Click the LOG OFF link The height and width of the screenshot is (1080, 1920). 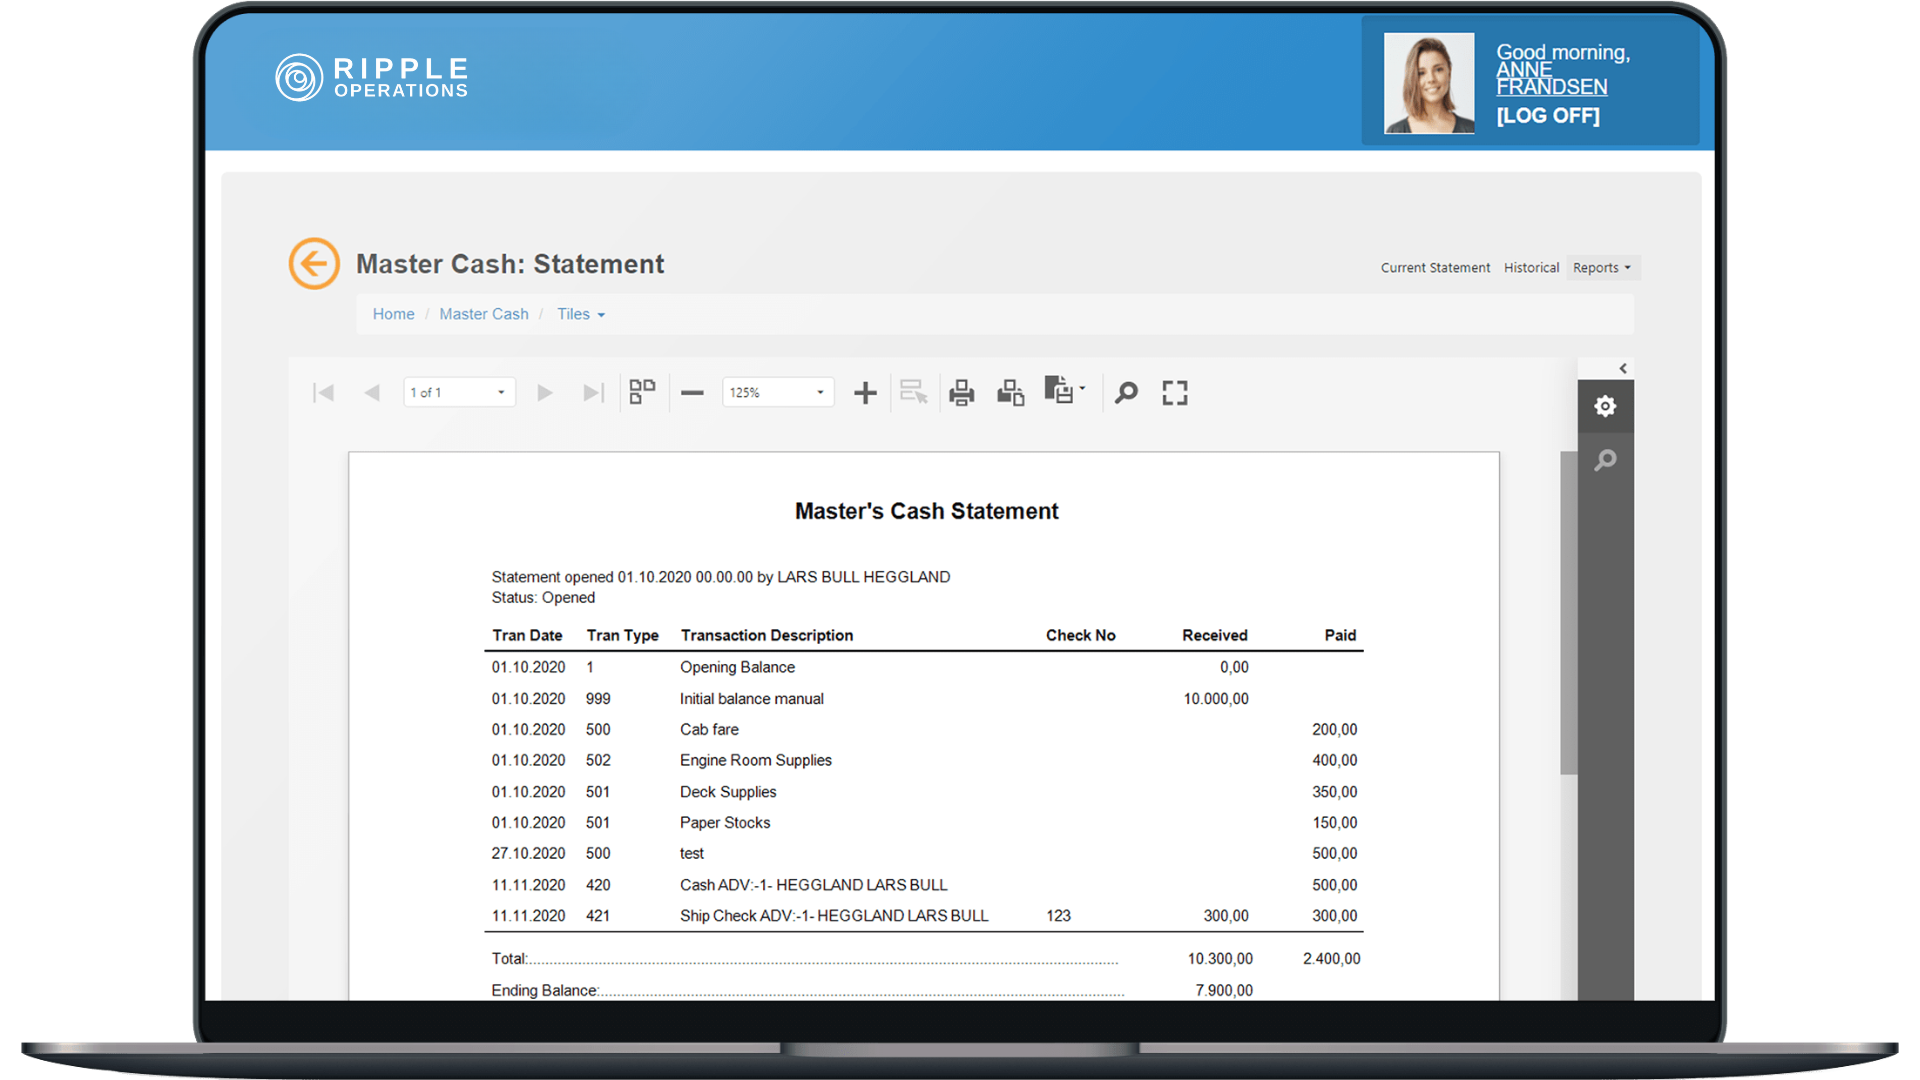pyautogui.click(x=1547, y=116)
